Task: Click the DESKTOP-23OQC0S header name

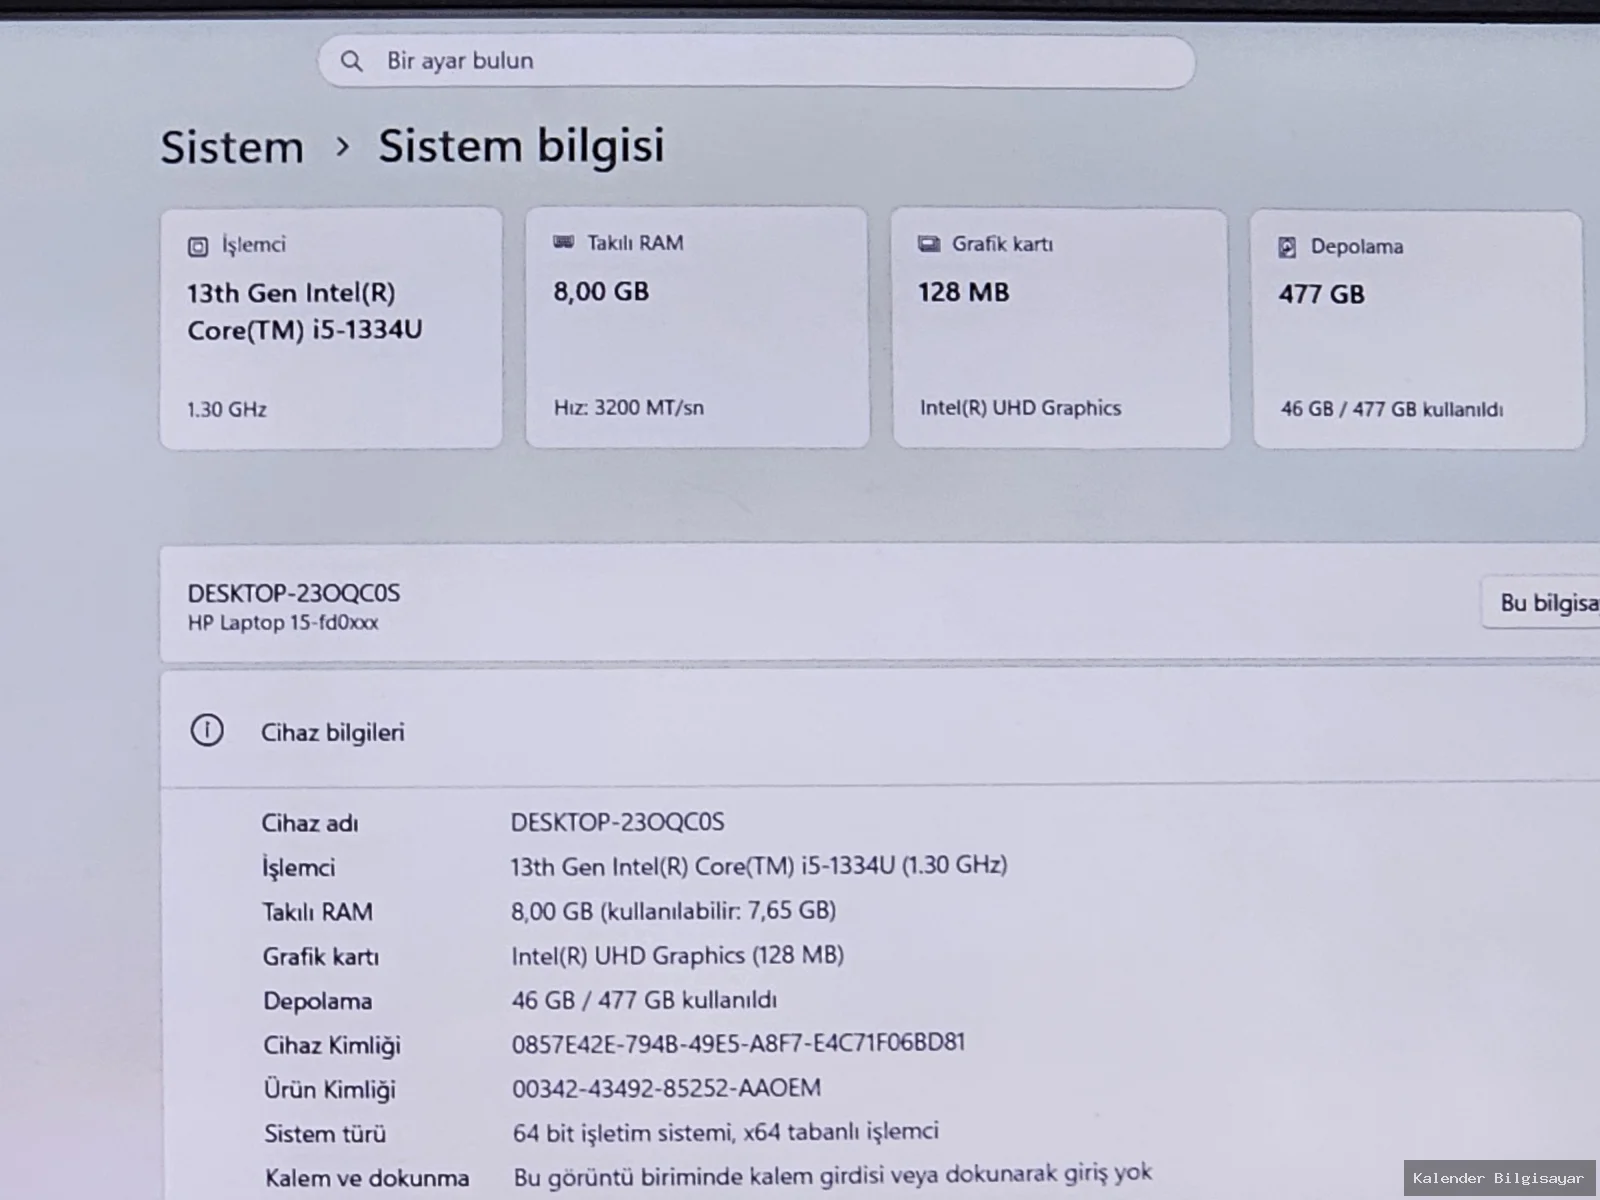Action: click(294, 593)
